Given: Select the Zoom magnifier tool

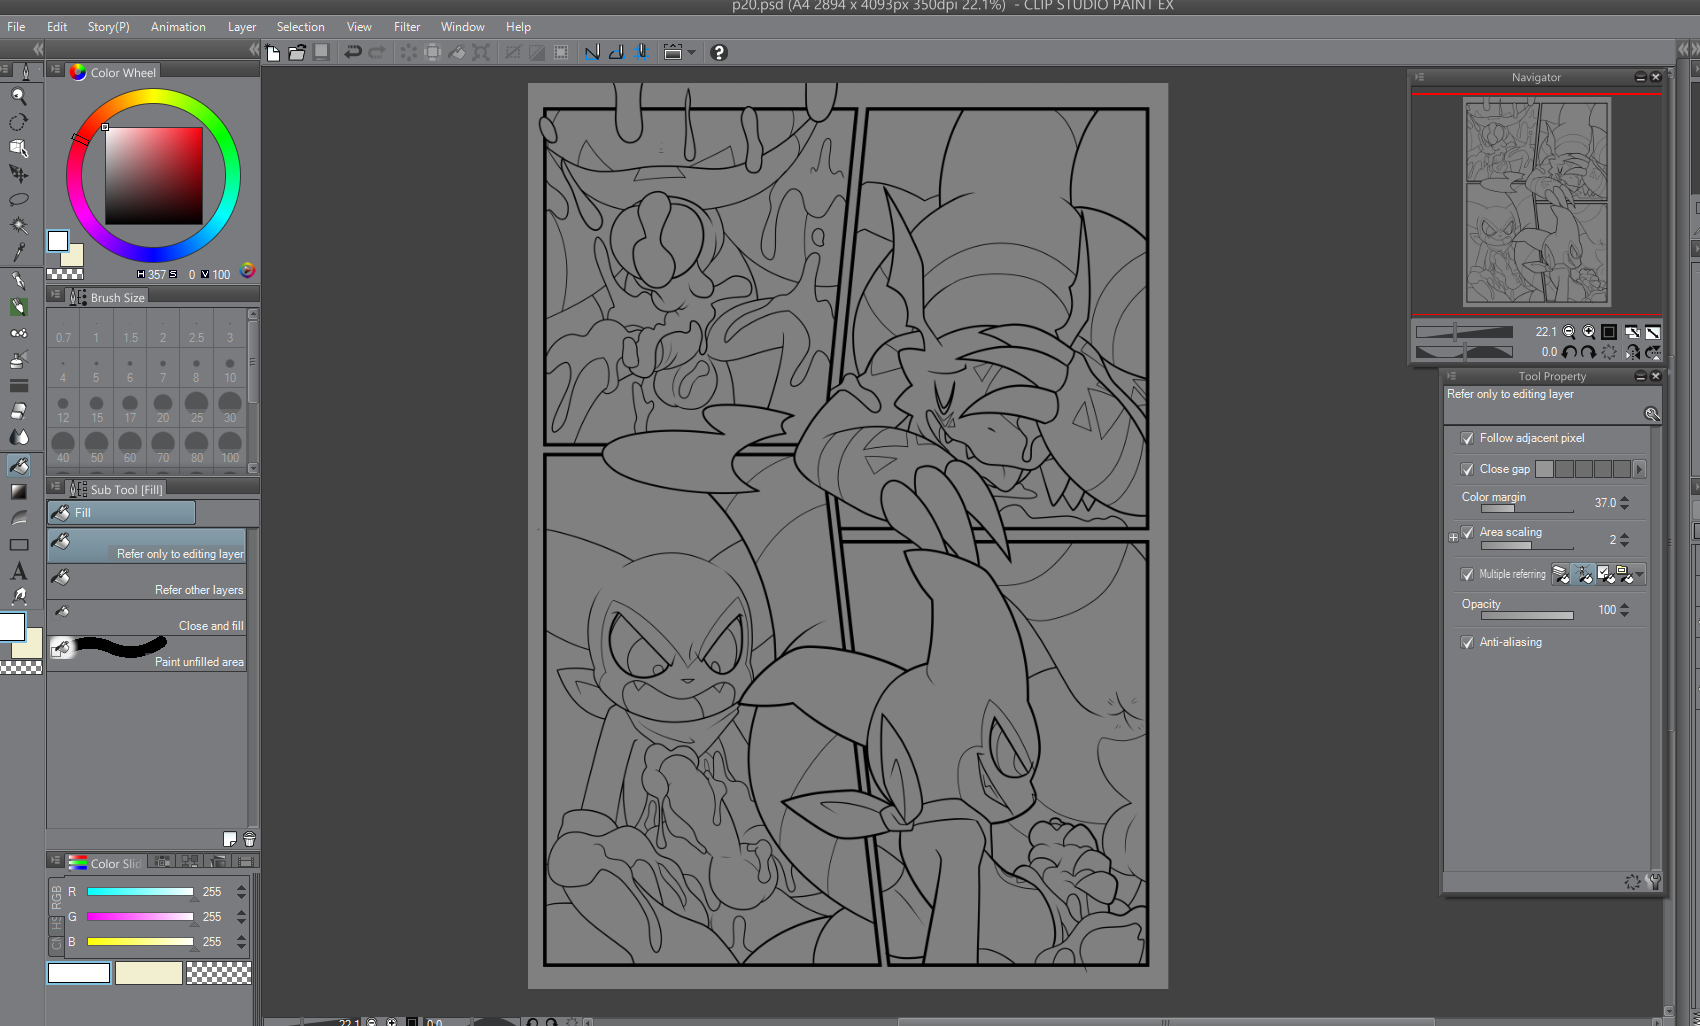Looking at the screenshot, I should [18, 96].
